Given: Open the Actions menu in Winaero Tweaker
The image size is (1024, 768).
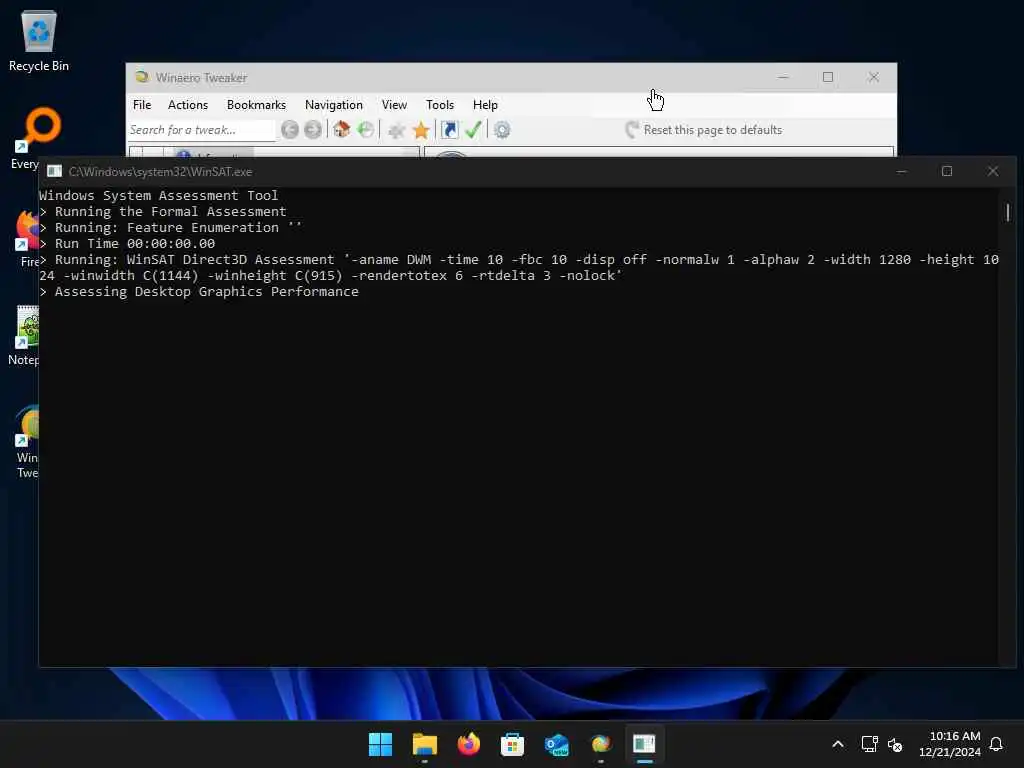Looking at the screenshot, I should click(187, 104).
